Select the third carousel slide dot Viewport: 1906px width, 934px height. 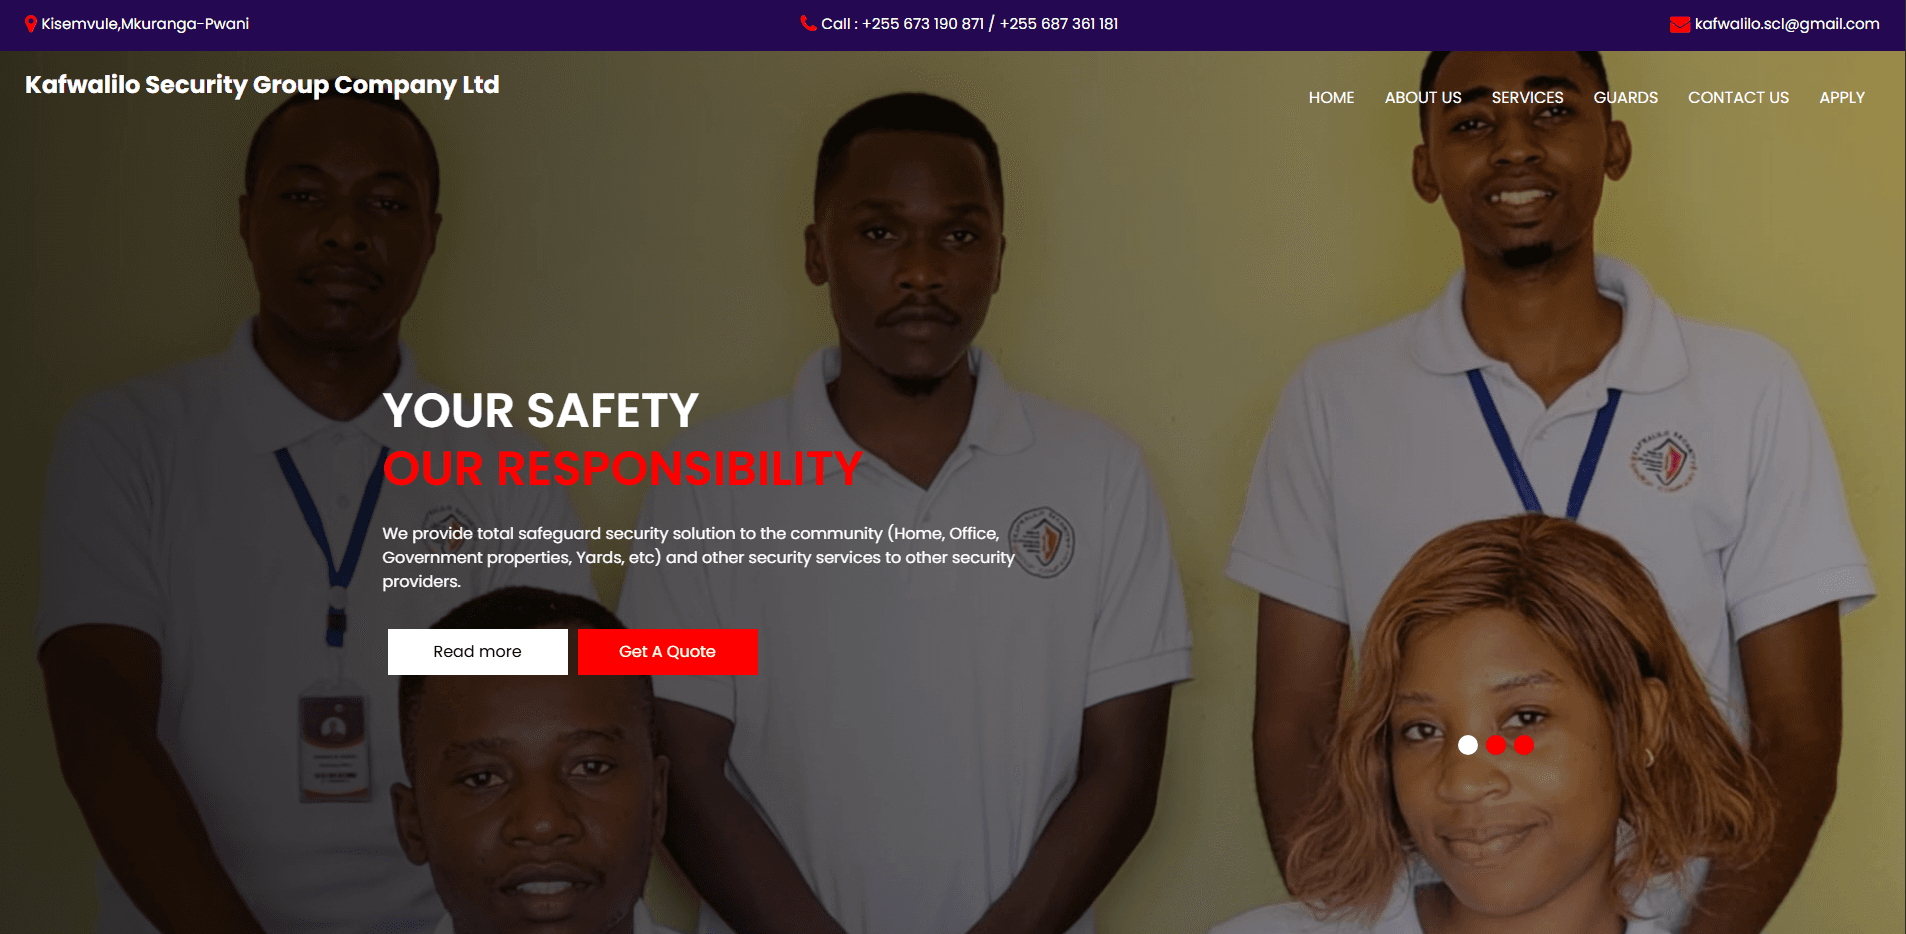point(1524,745)
